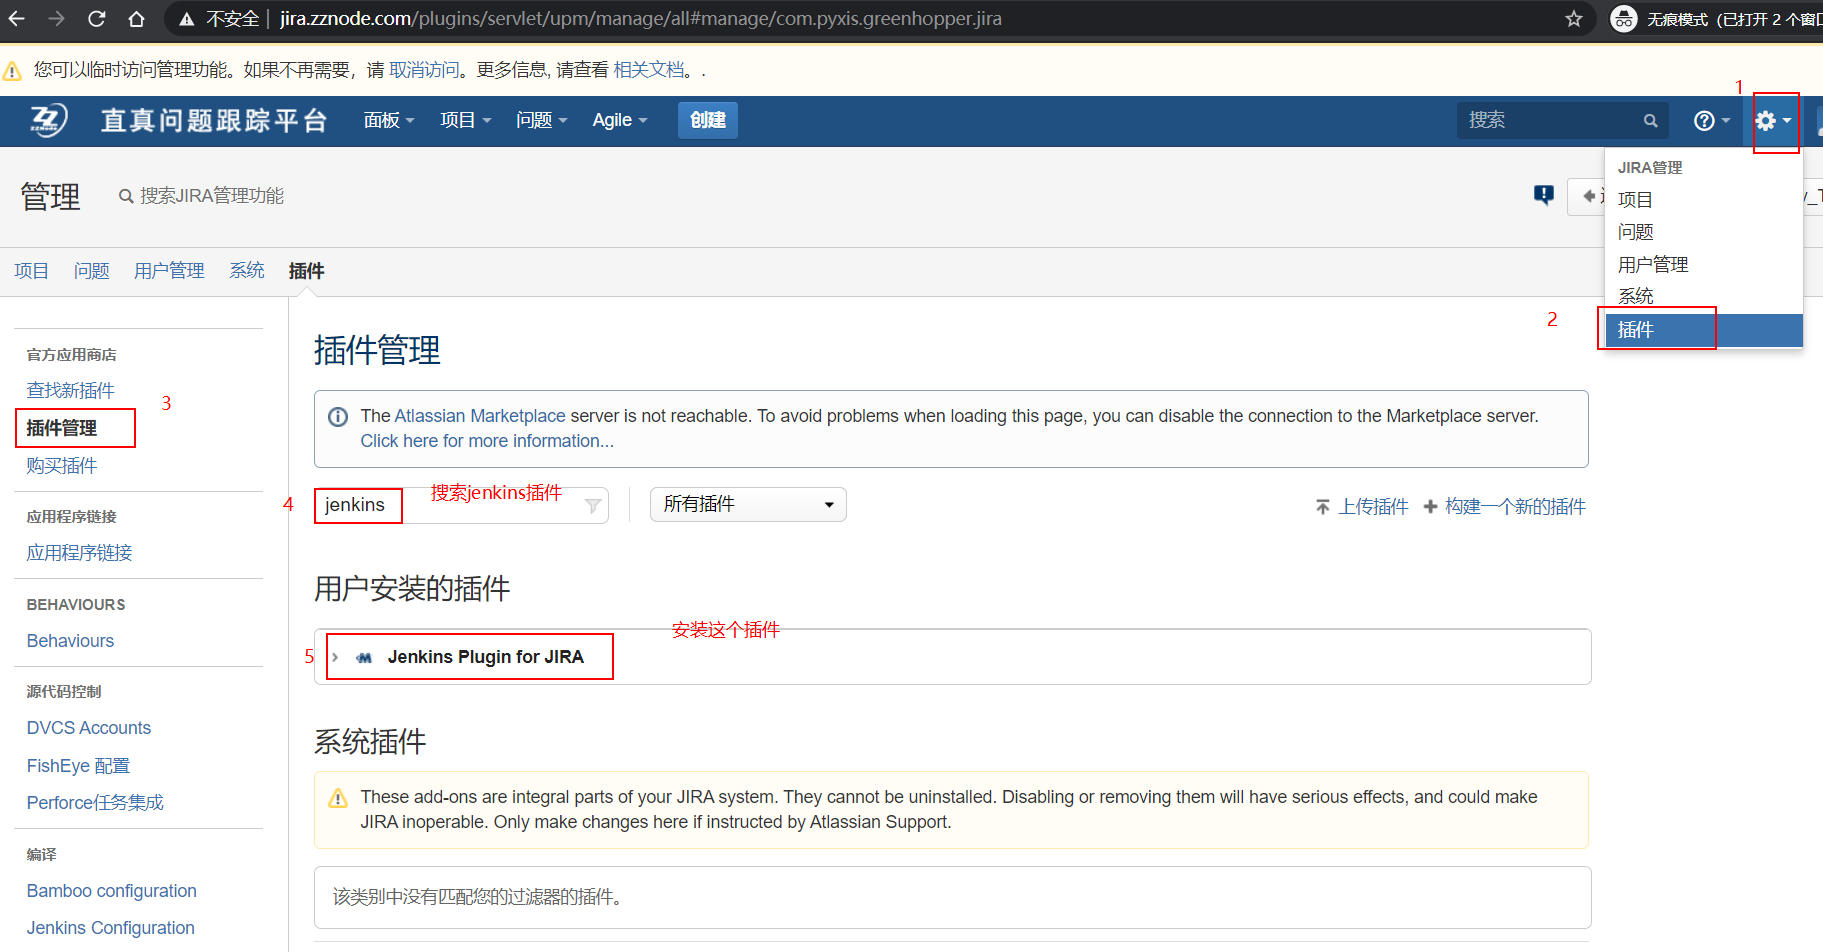Switch to the 问题 admin tab
1823x952 pixels.
pos(92,271)
